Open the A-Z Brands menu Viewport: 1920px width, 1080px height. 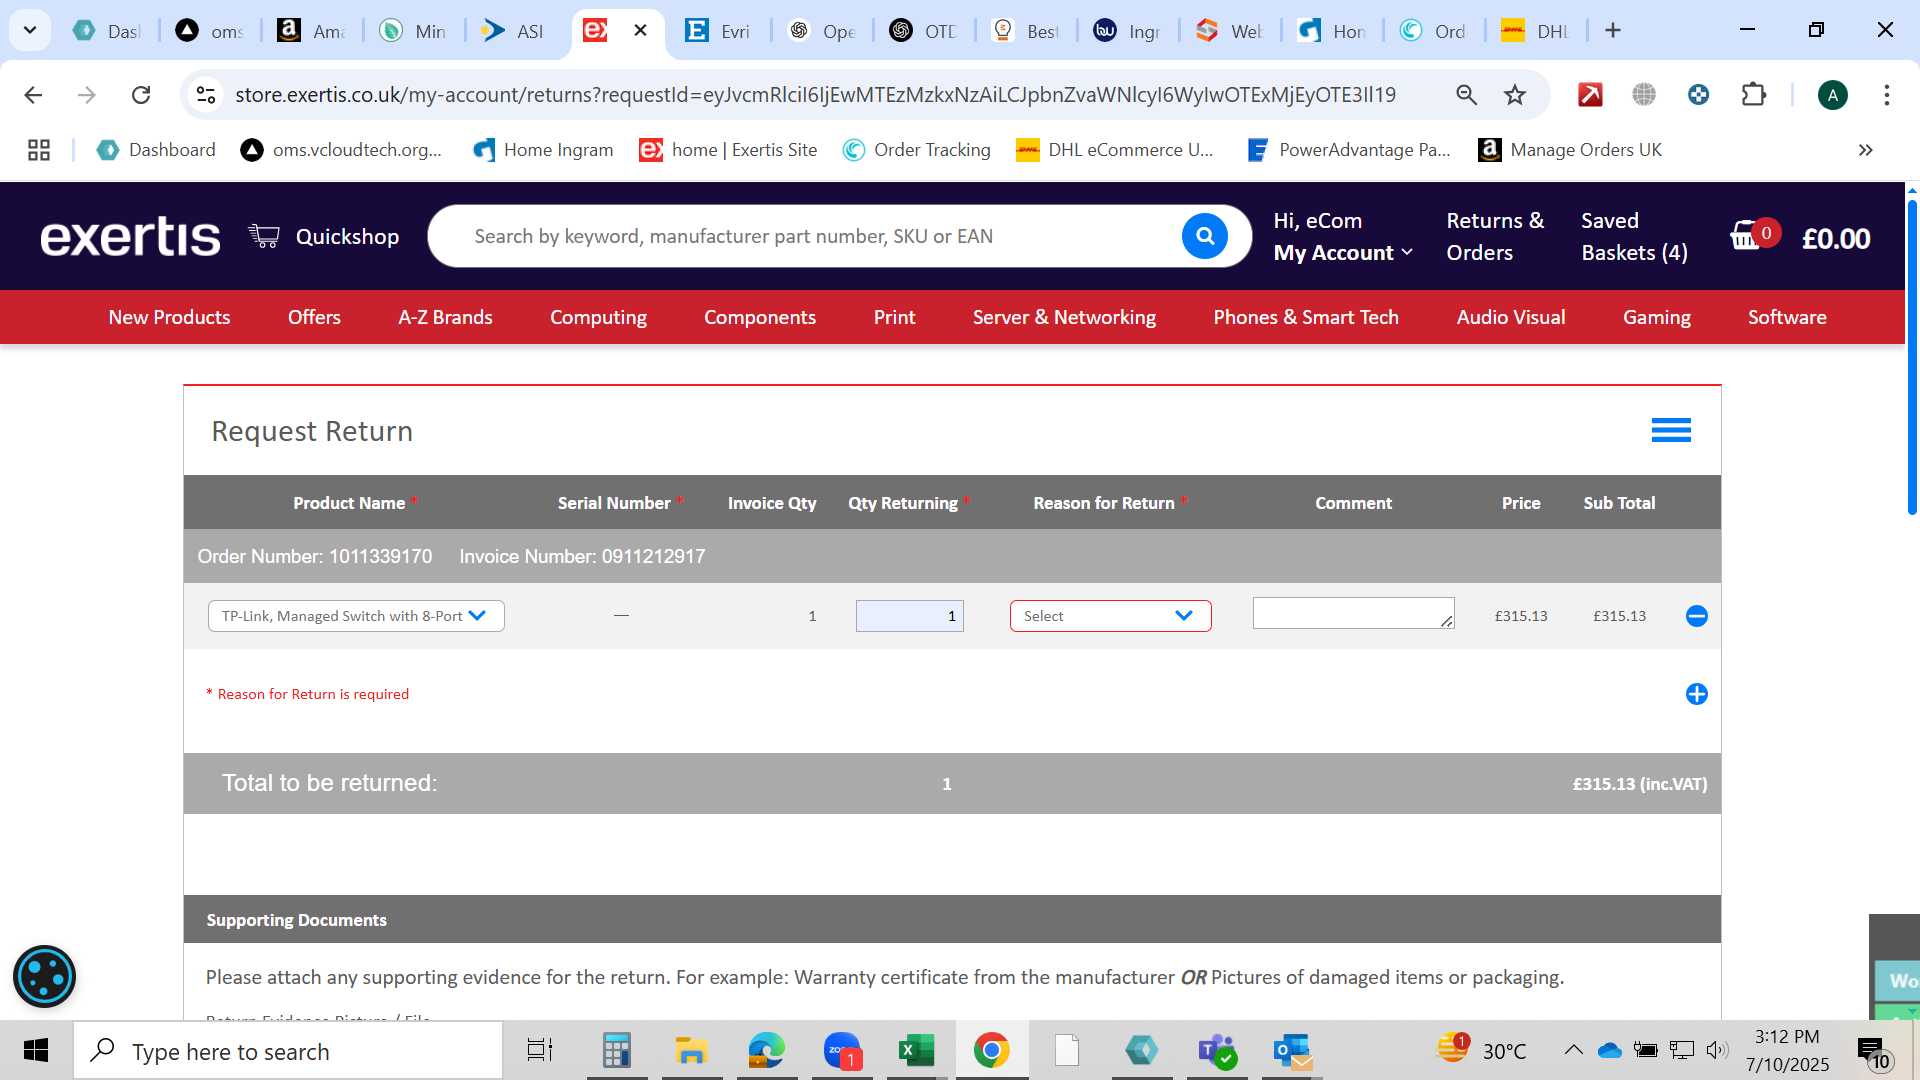pyautogui.click(x=445, y=317)
